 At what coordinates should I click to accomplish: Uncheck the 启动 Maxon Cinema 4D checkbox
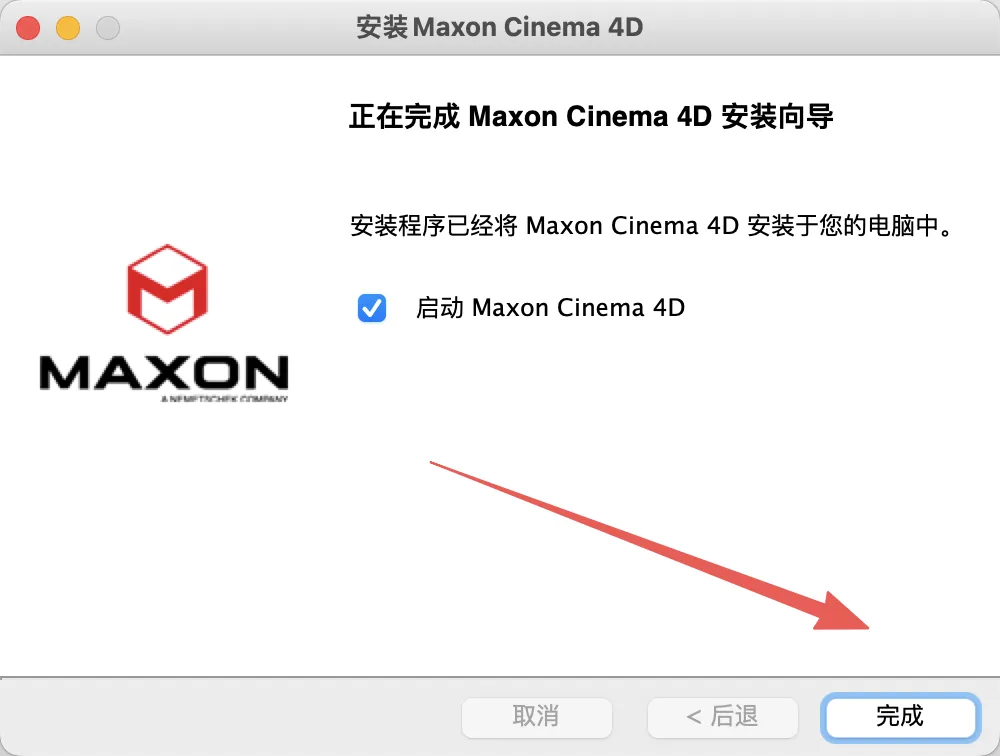coord(372,308)
